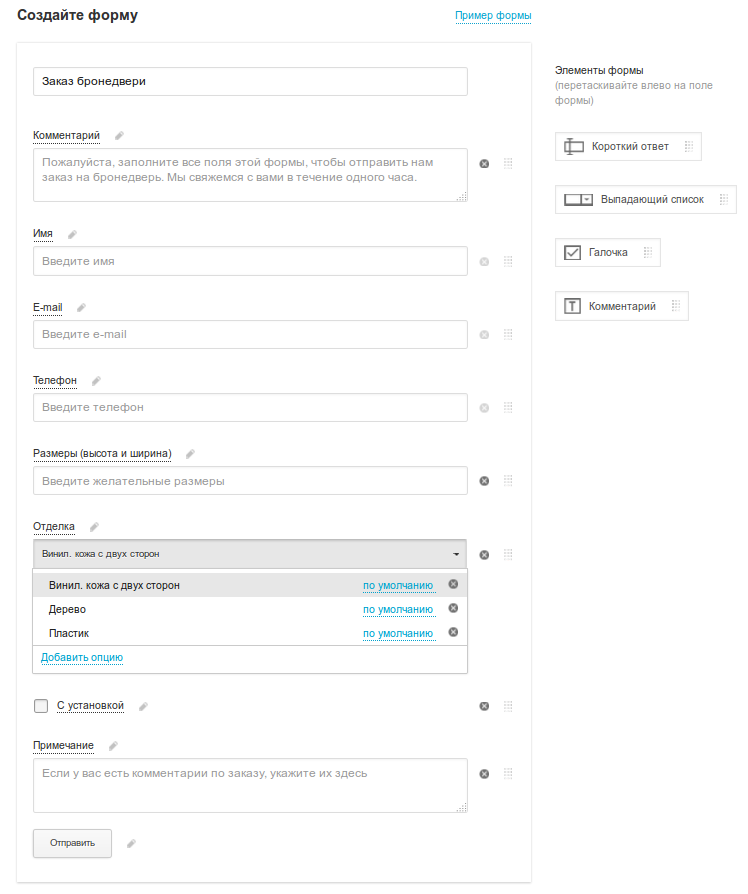Viewport: 748px width, 894px height.
Task: Select the Выпадающий список form element
Action: [x=645, y=200]
